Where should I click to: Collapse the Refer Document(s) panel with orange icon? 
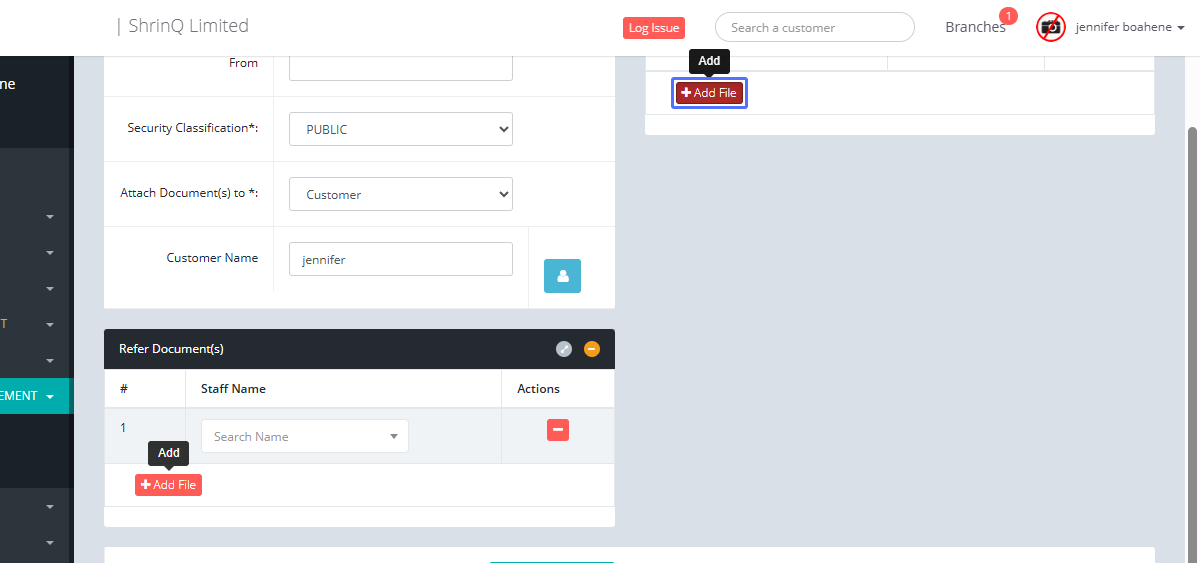(592, 349)
